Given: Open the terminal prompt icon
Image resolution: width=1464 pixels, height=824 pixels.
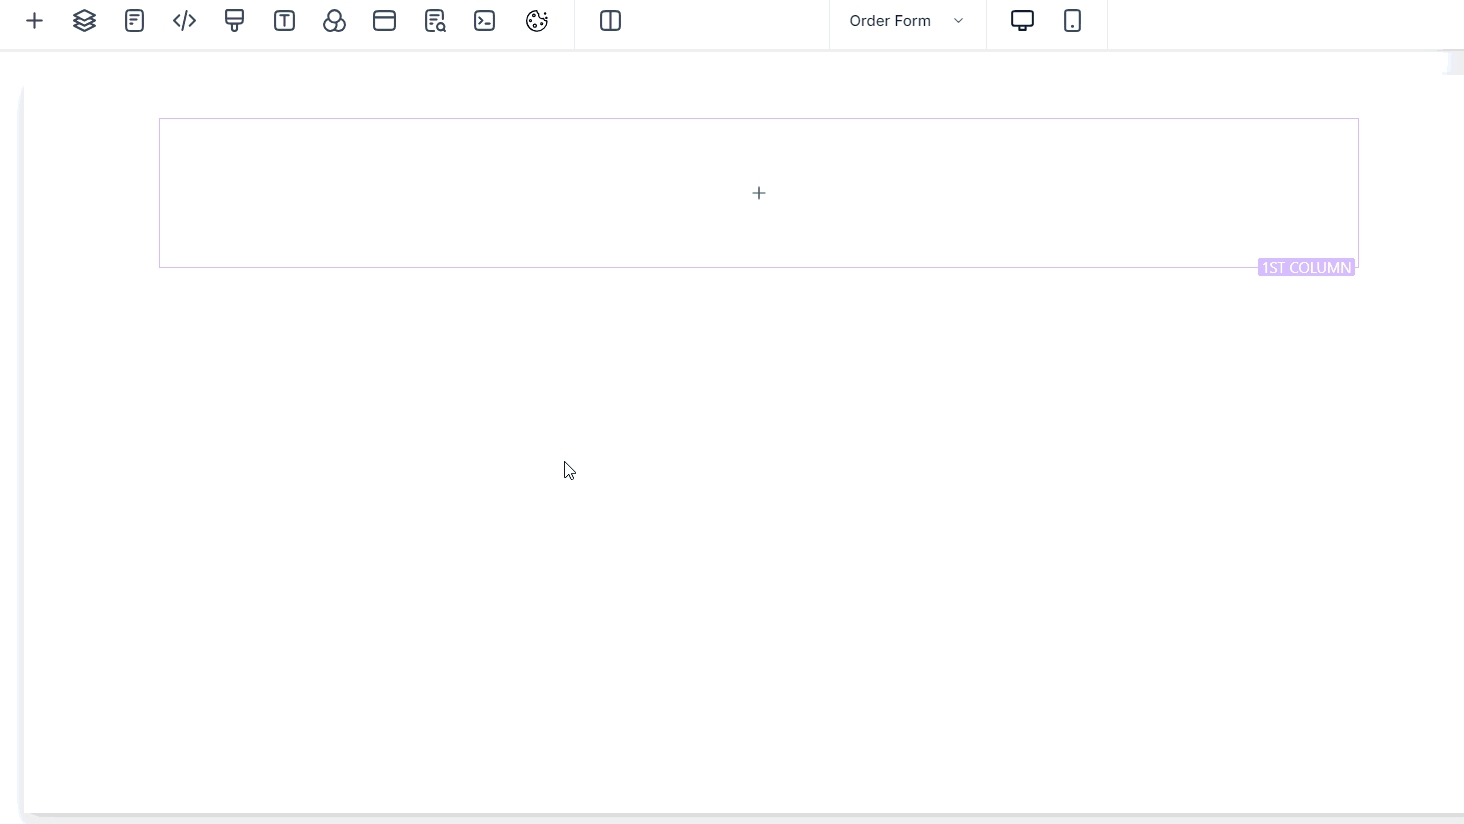Looking at the screenshot, I should [485, 21].
